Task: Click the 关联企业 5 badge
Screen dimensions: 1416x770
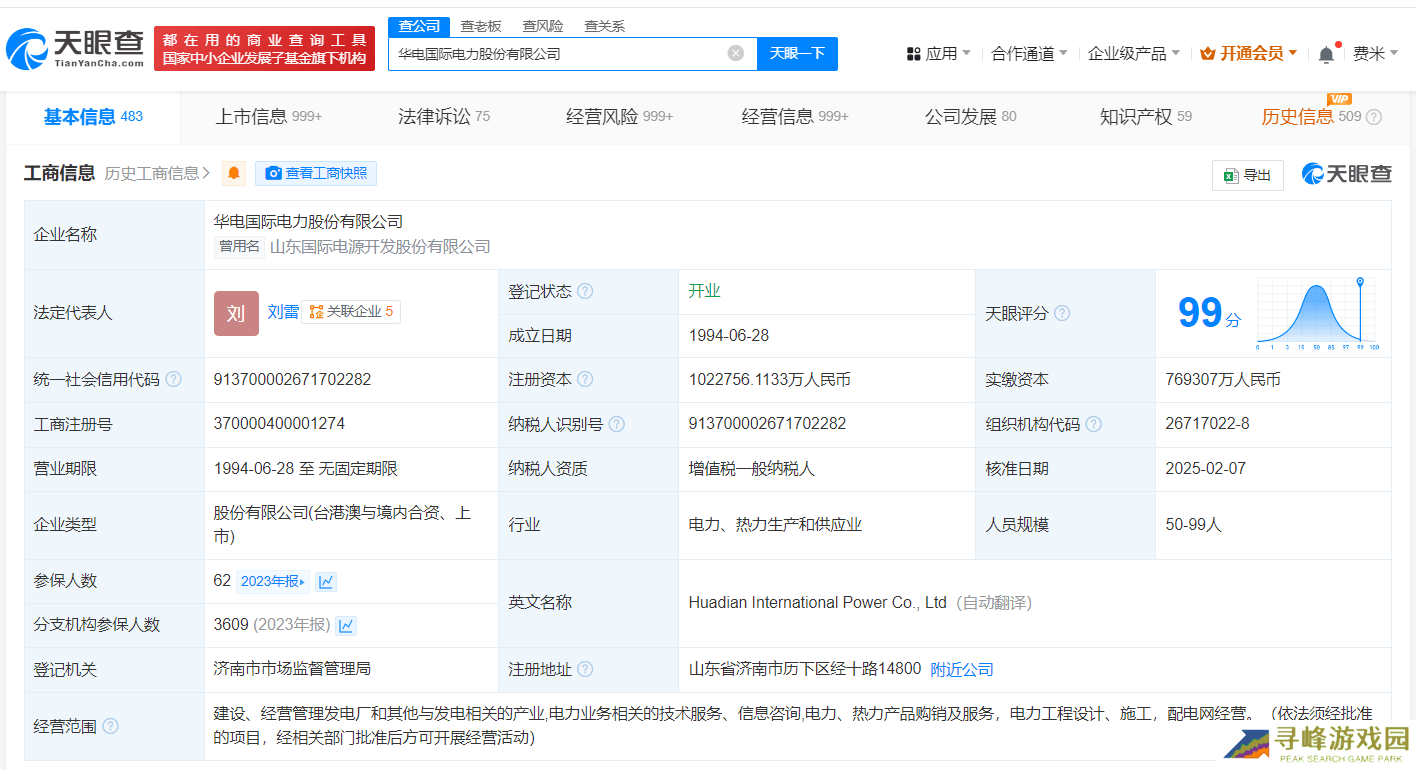Action: tap(351, 312)
